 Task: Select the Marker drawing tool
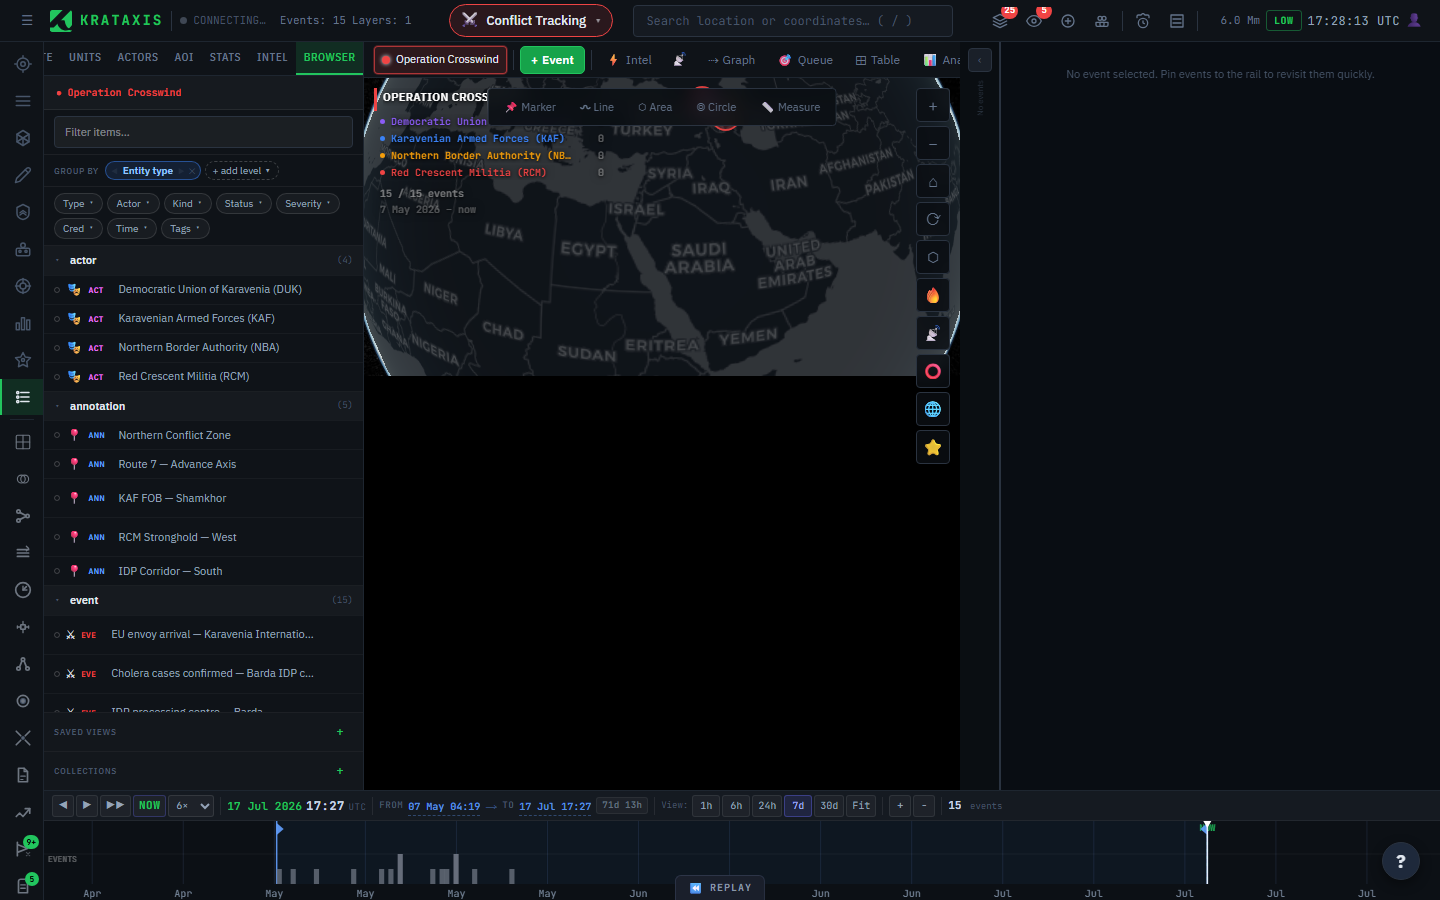(530, 107)
